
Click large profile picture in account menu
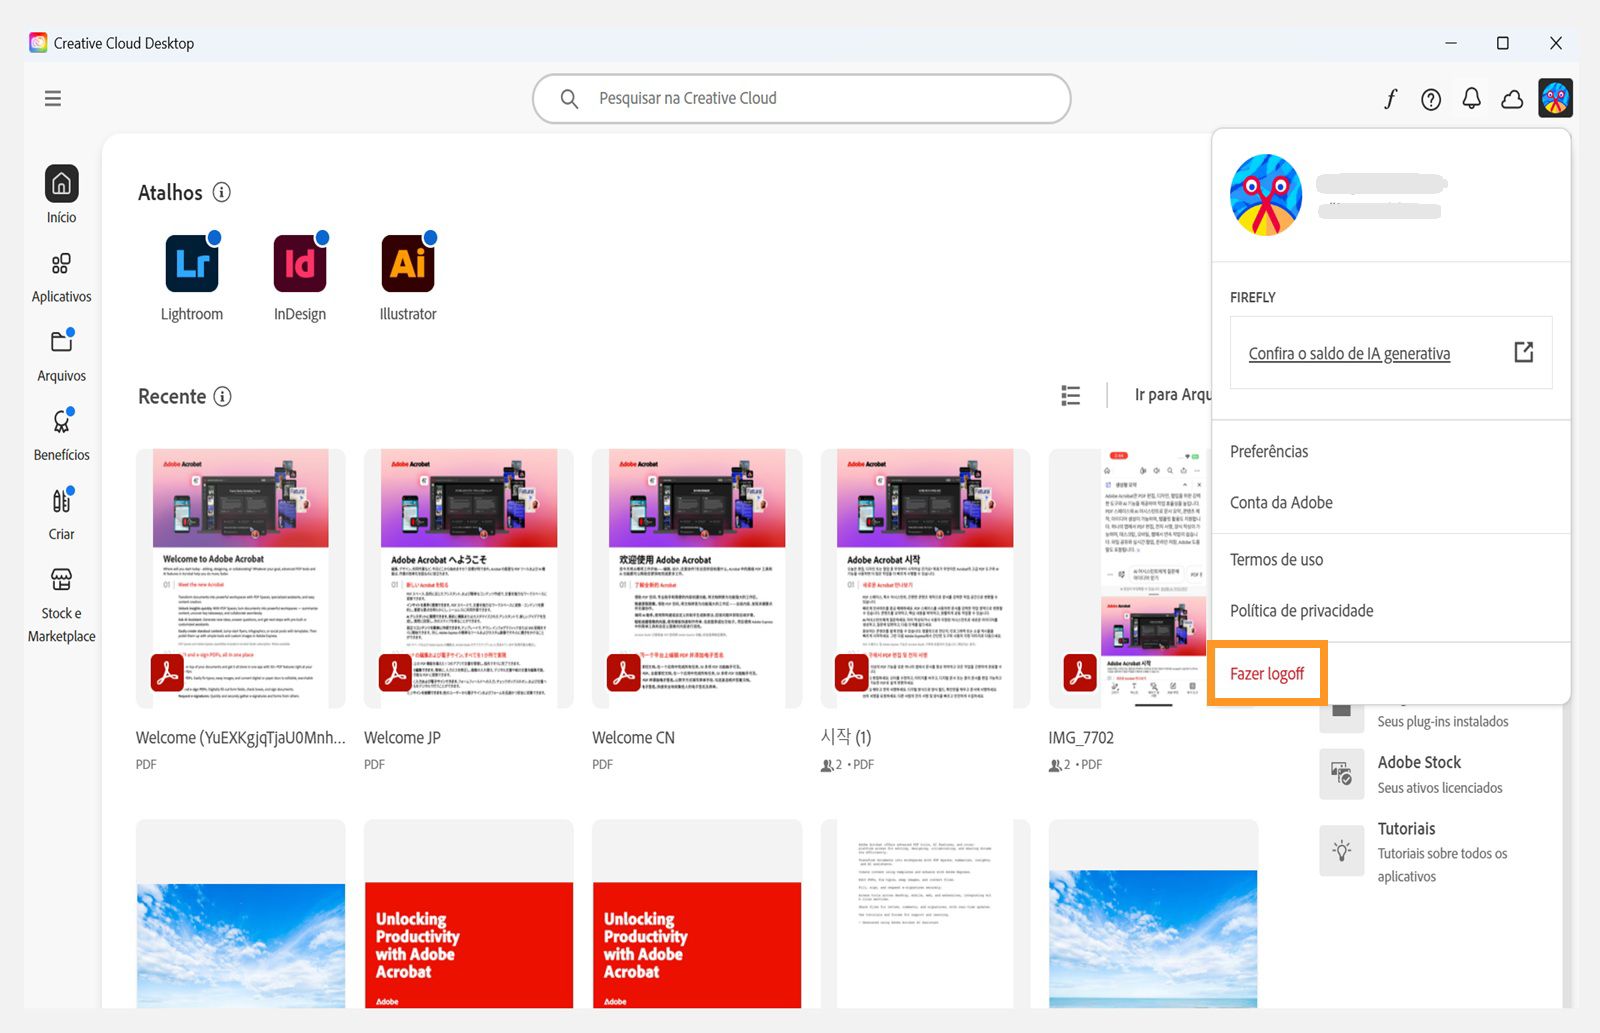(1266, 195)
